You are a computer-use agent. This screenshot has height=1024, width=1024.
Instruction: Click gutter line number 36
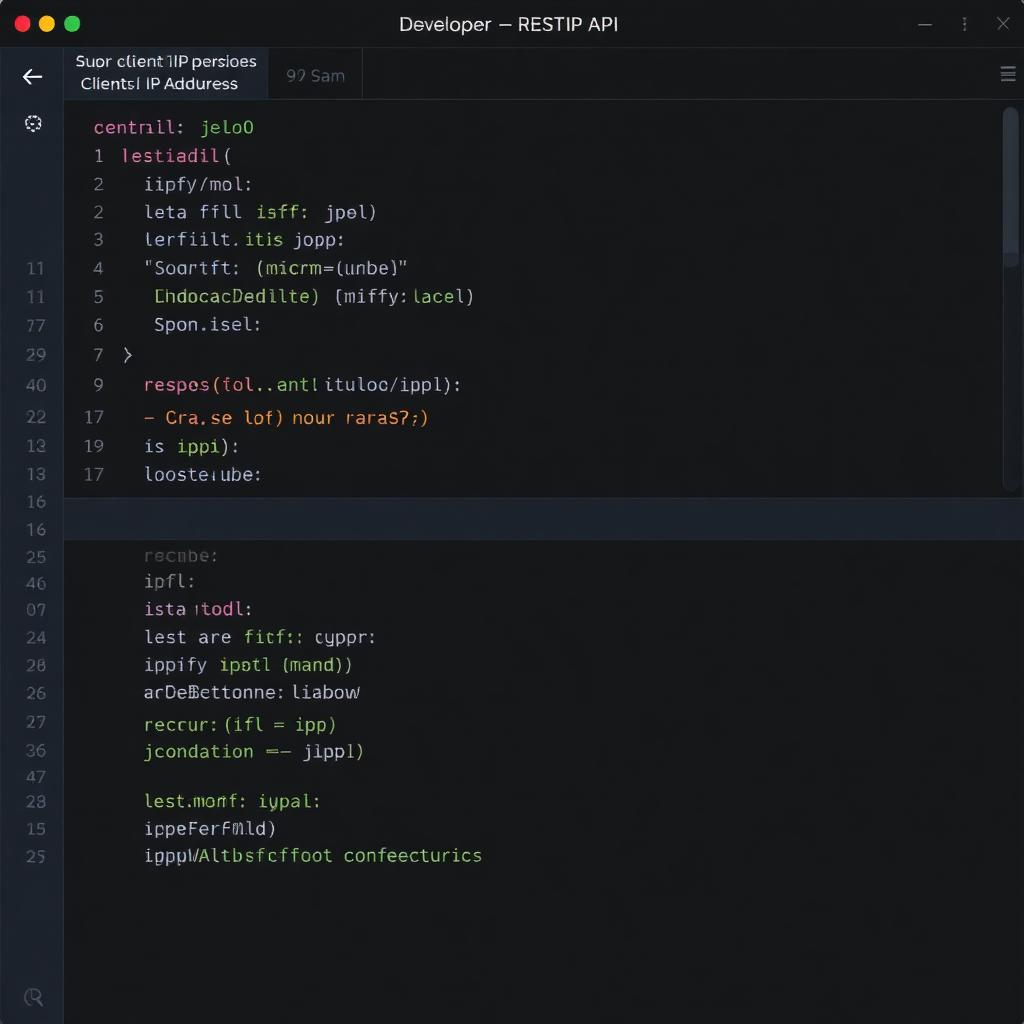pos(36,751)
